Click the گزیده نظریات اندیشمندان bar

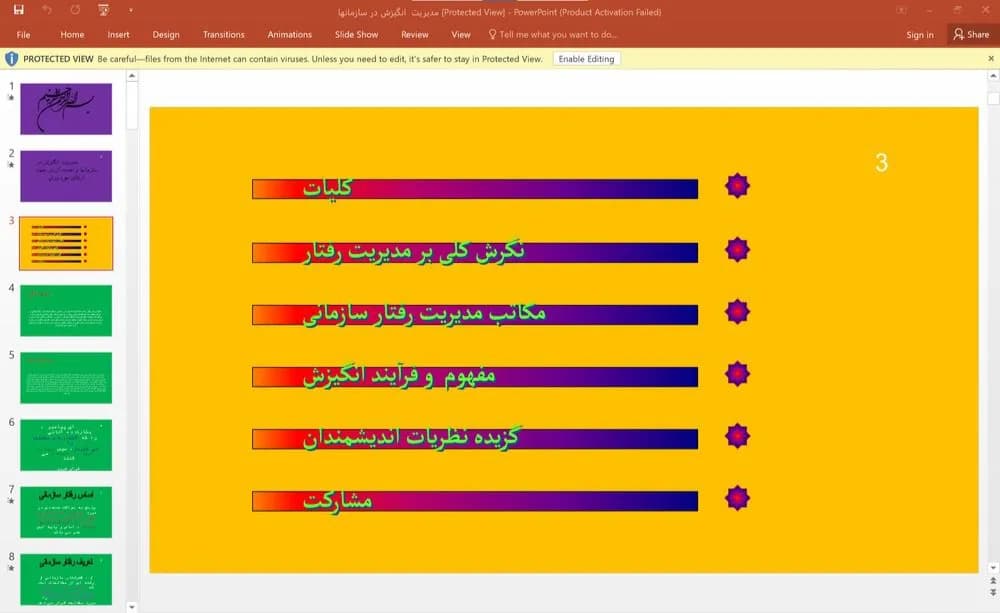(475, 439)
